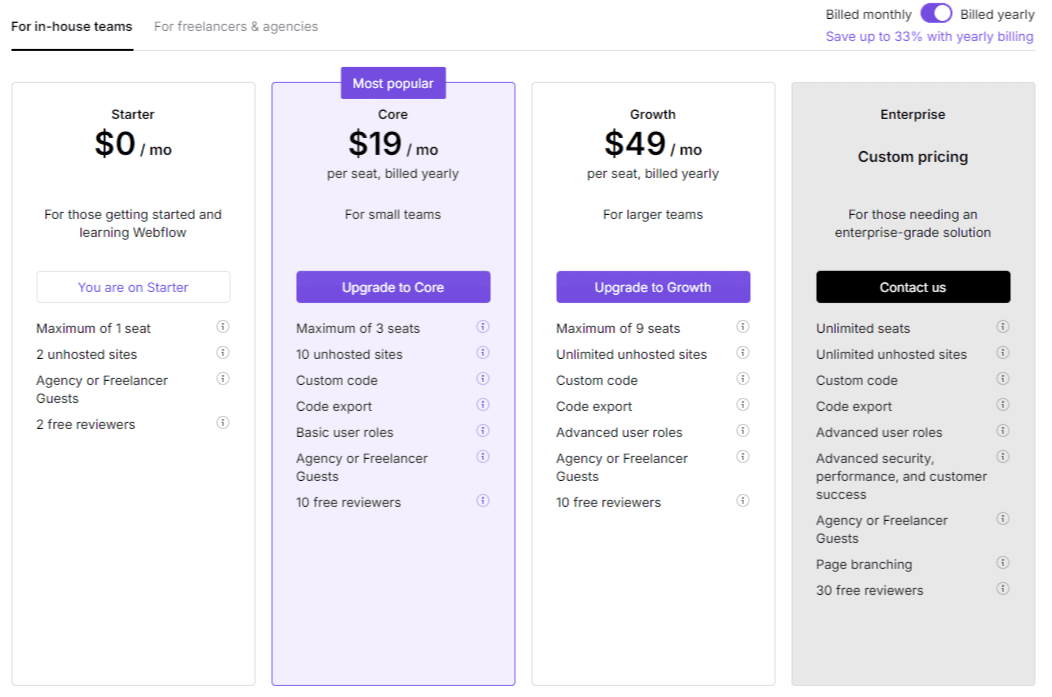Open info icon for Growth 10 free reviewers
Viewport: 1052px width, 697px height.
(743, 501)
